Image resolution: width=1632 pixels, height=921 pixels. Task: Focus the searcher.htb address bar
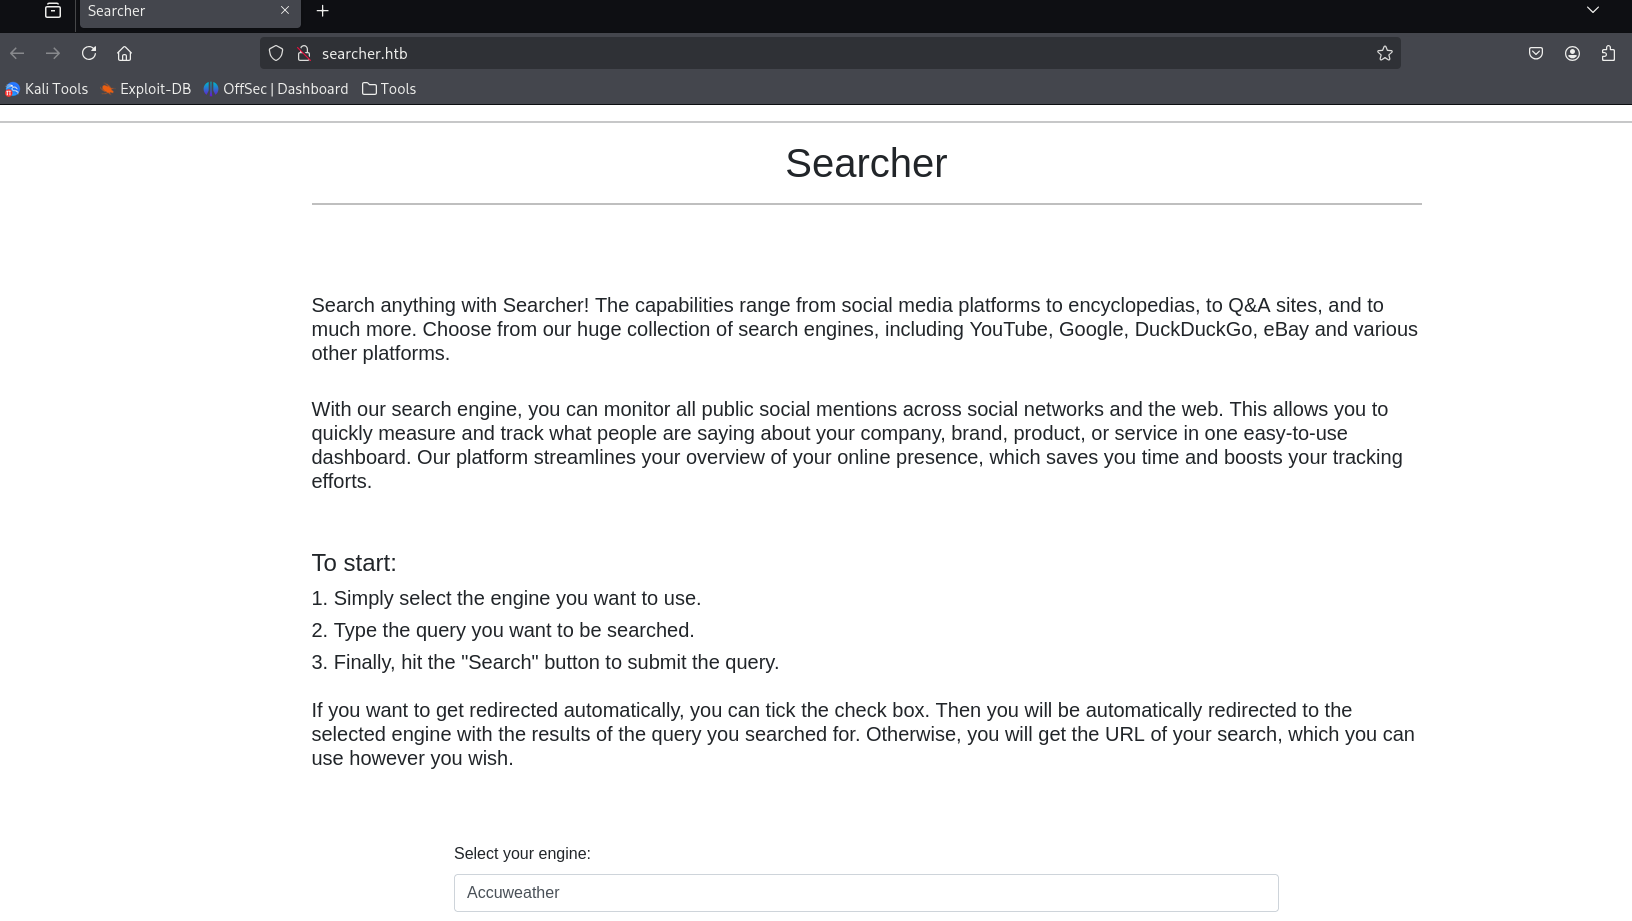(800, 53)
